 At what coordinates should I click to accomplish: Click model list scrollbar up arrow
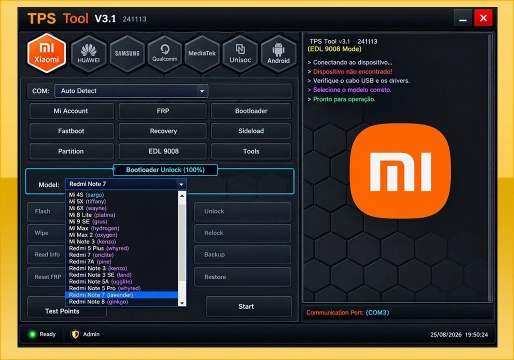[182, 196]
